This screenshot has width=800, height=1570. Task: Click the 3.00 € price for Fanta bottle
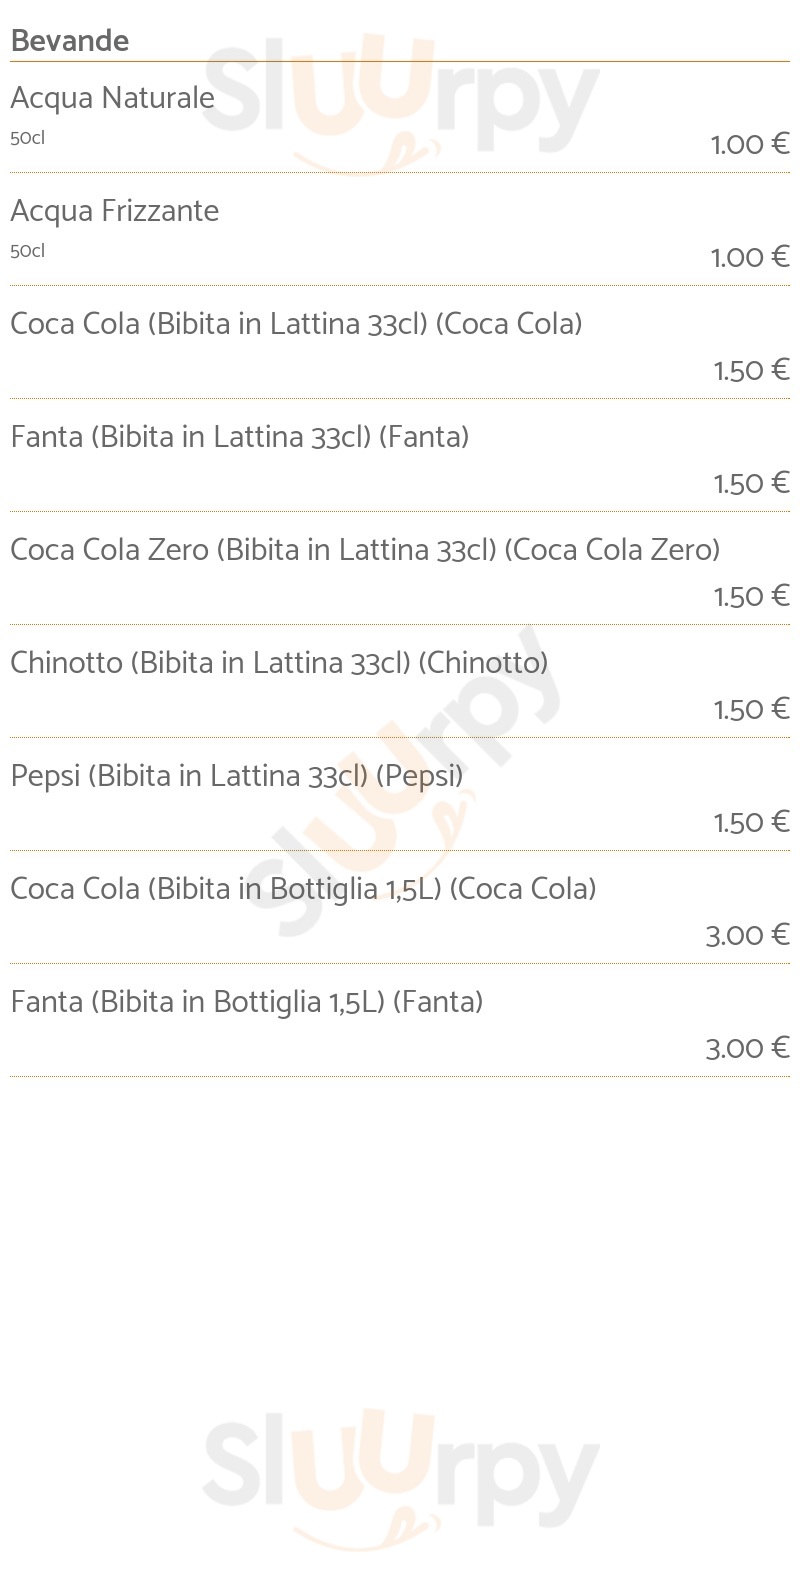pos(747,1049)
